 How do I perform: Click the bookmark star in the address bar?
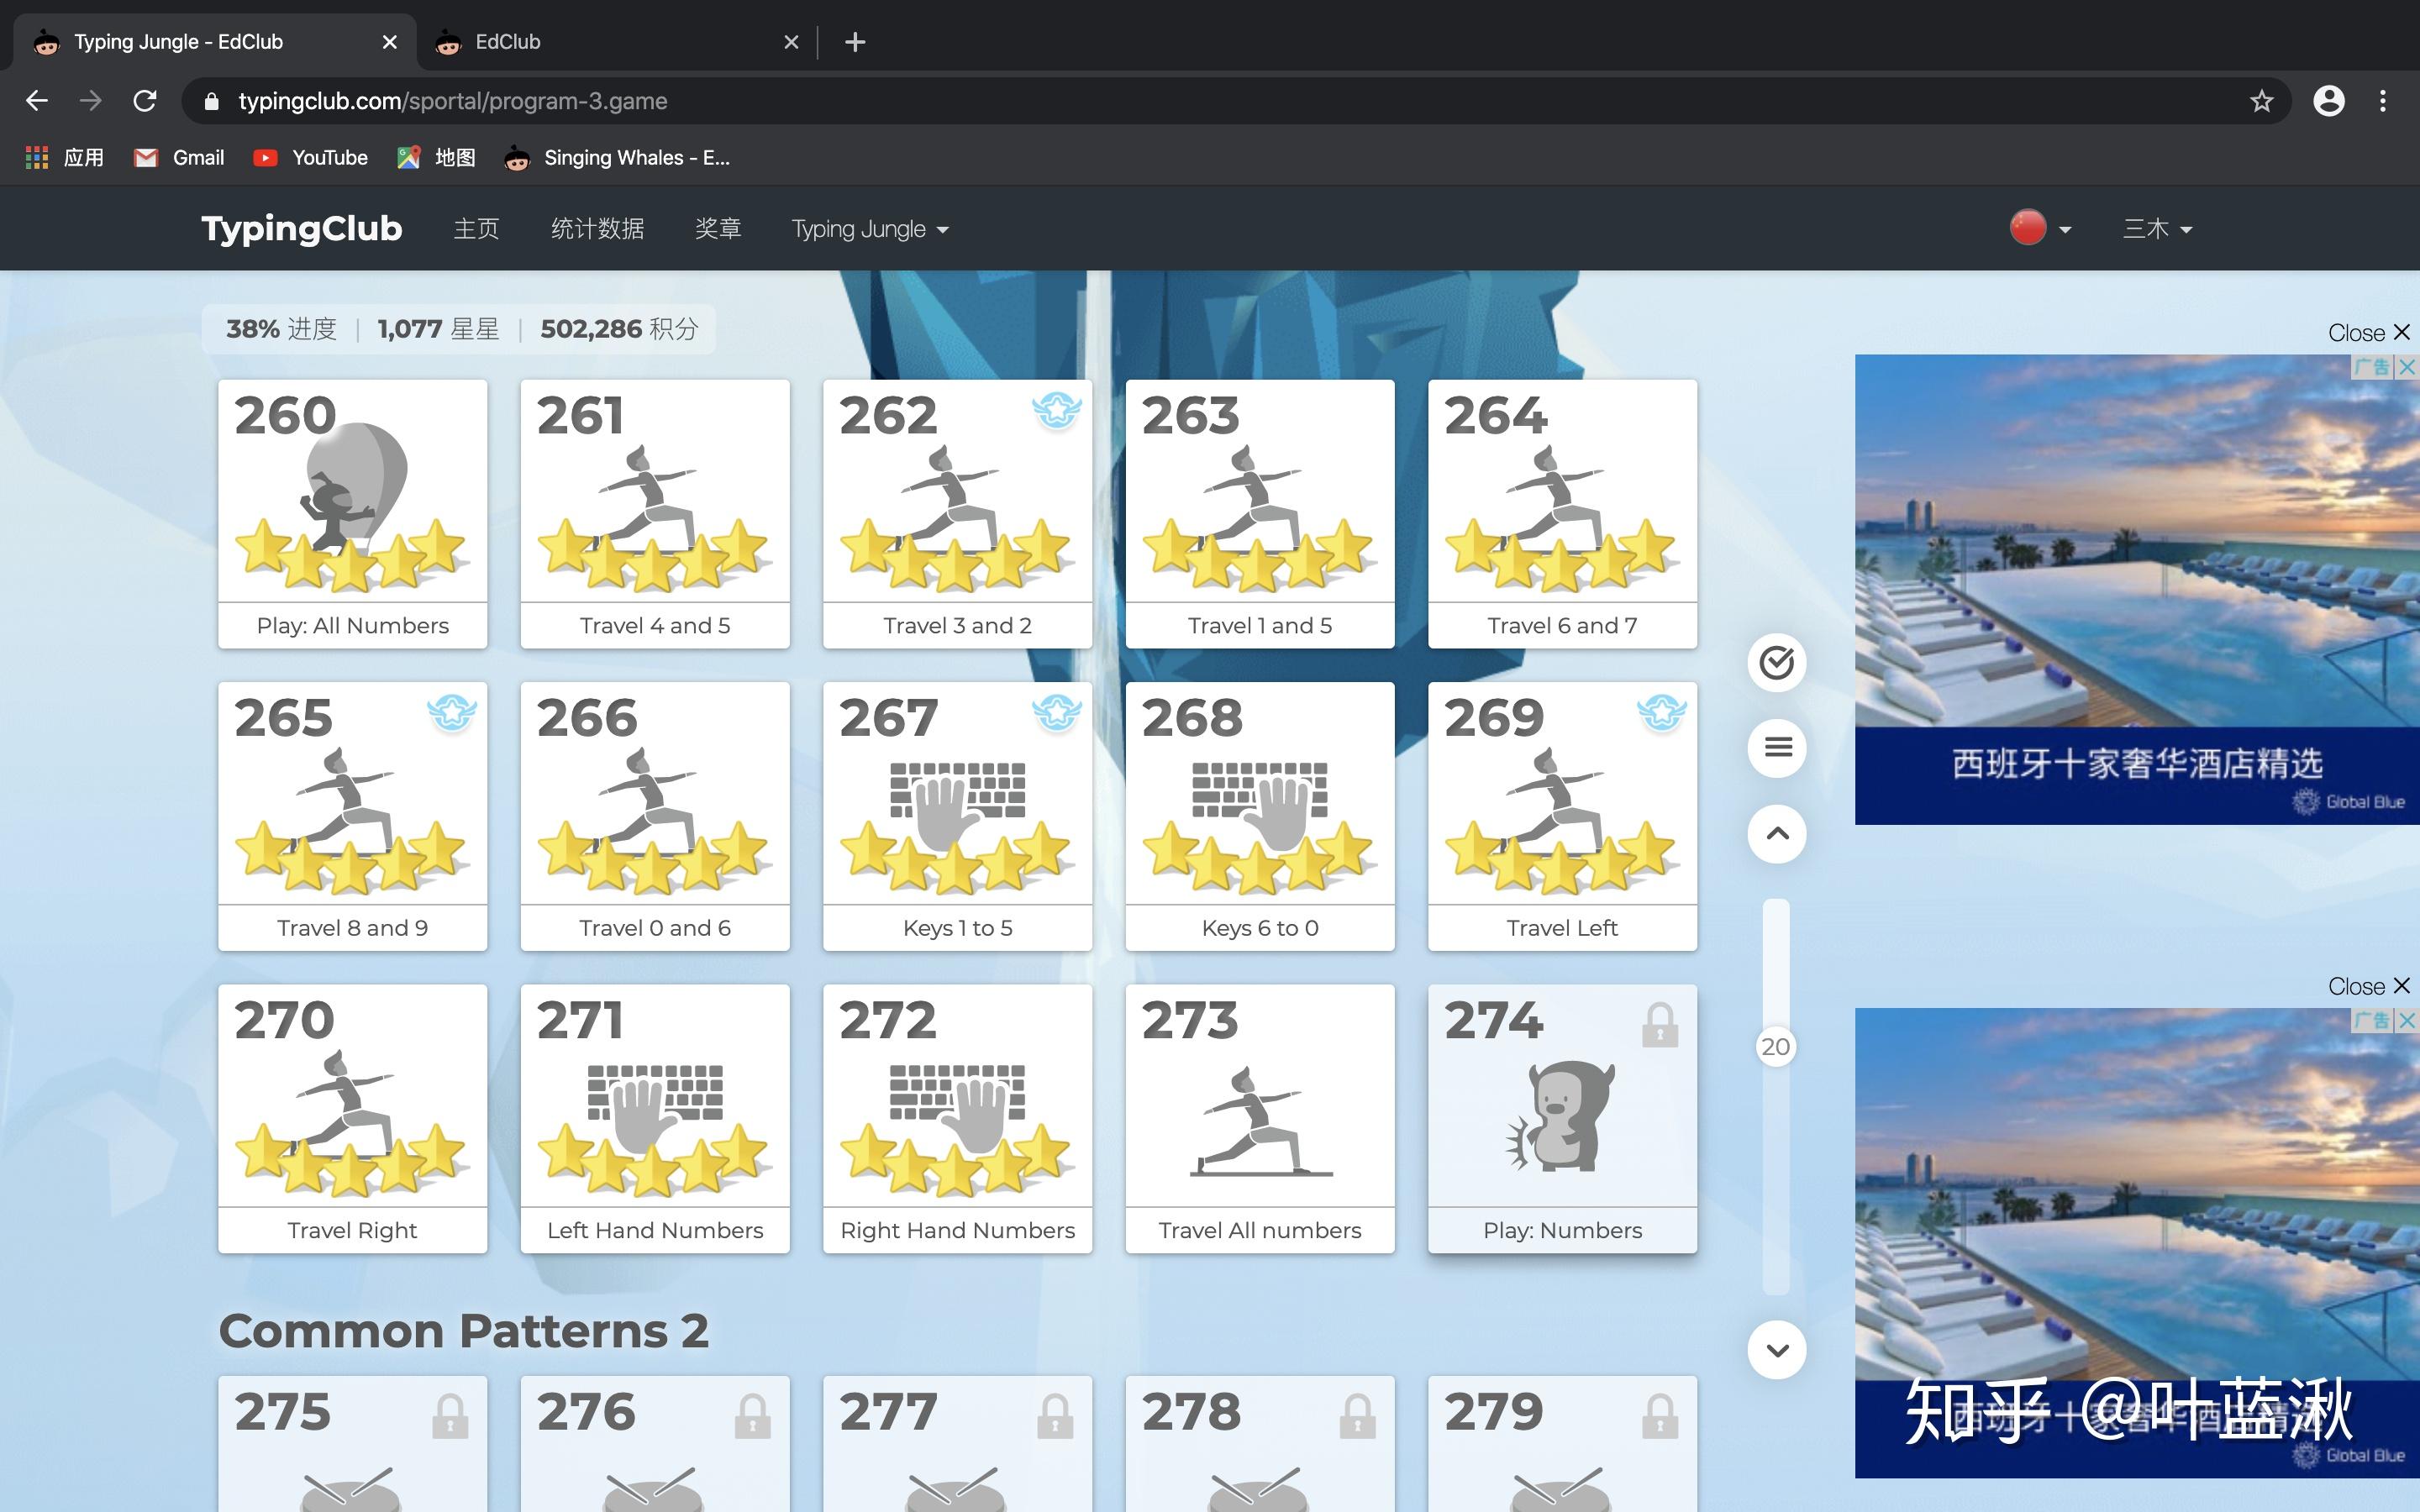2261,100
